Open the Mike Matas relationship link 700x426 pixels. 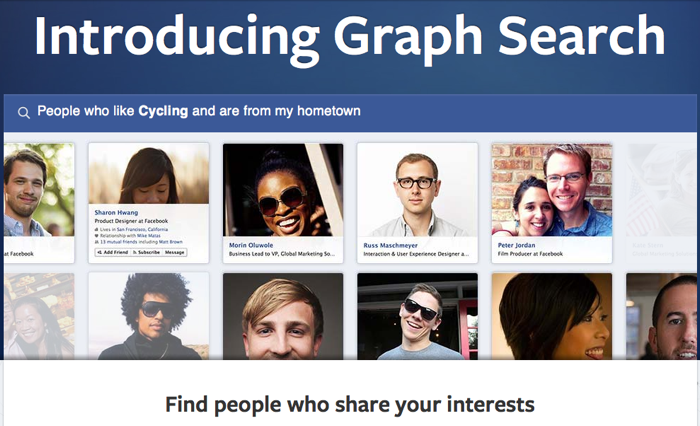[x=149, y=235]
